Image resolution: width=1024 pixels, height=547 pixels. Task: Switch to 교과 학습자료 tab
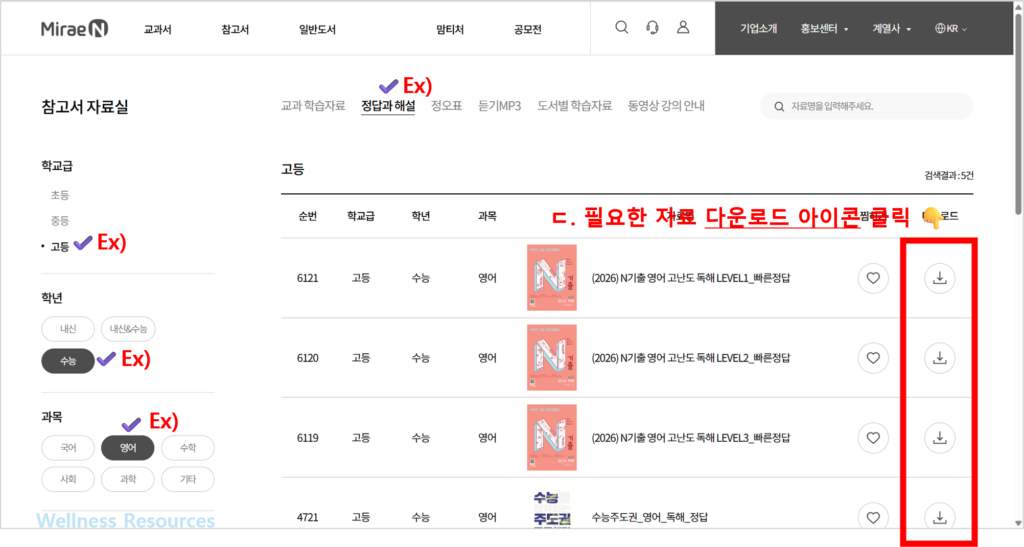(313, 106)
